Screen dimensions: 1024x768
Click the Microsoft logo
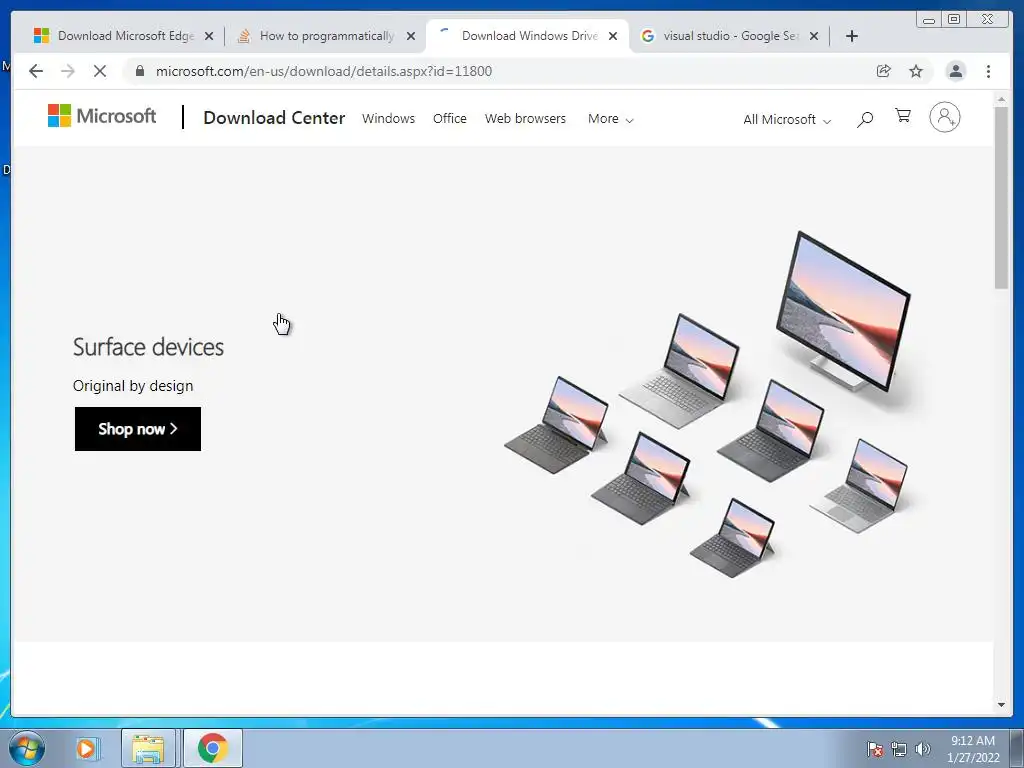pos(102,116)
